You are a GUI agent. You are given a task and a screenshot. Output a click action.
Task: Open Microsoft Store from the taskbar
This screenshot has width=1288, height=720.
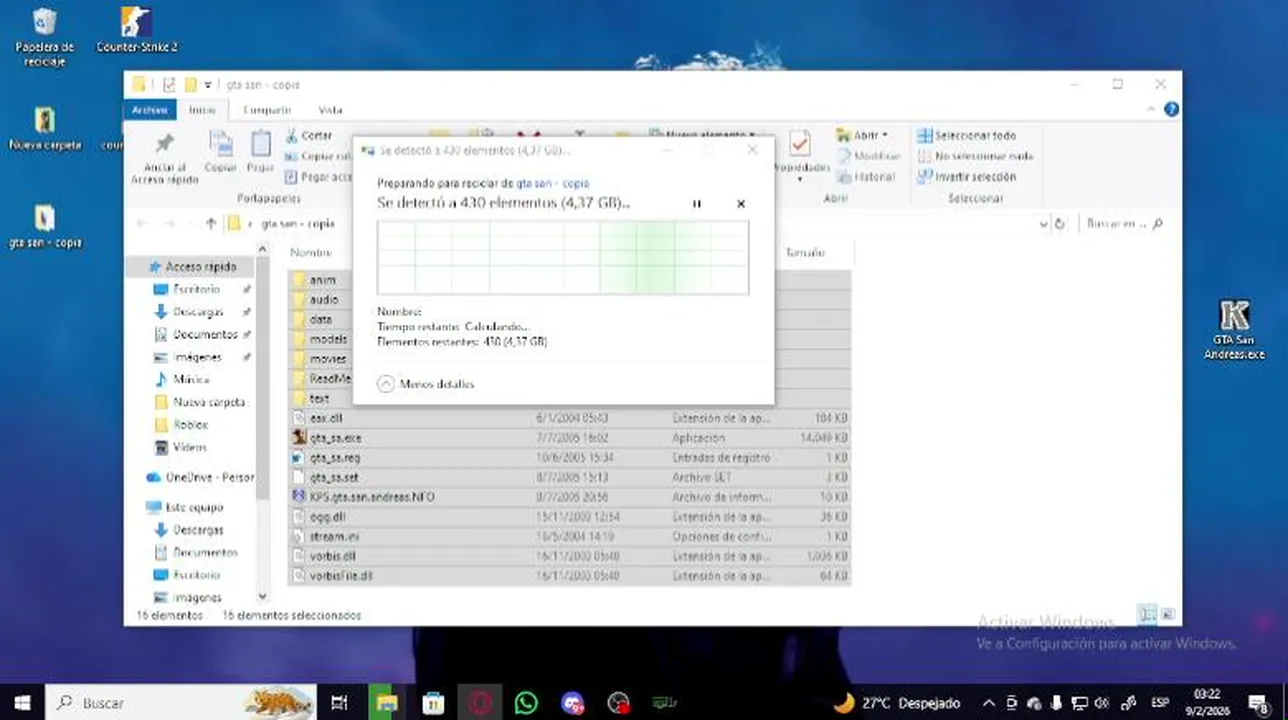pyautogui.click(x=433, y=703)
